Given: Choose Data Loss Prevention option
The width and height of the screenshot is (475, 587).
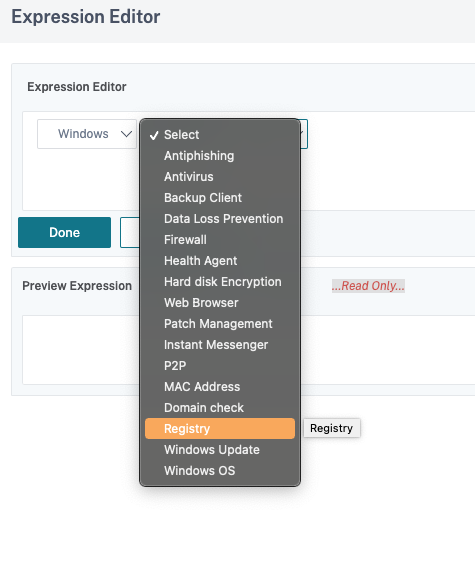Looking at the screenshot, I should pos(220,219).
